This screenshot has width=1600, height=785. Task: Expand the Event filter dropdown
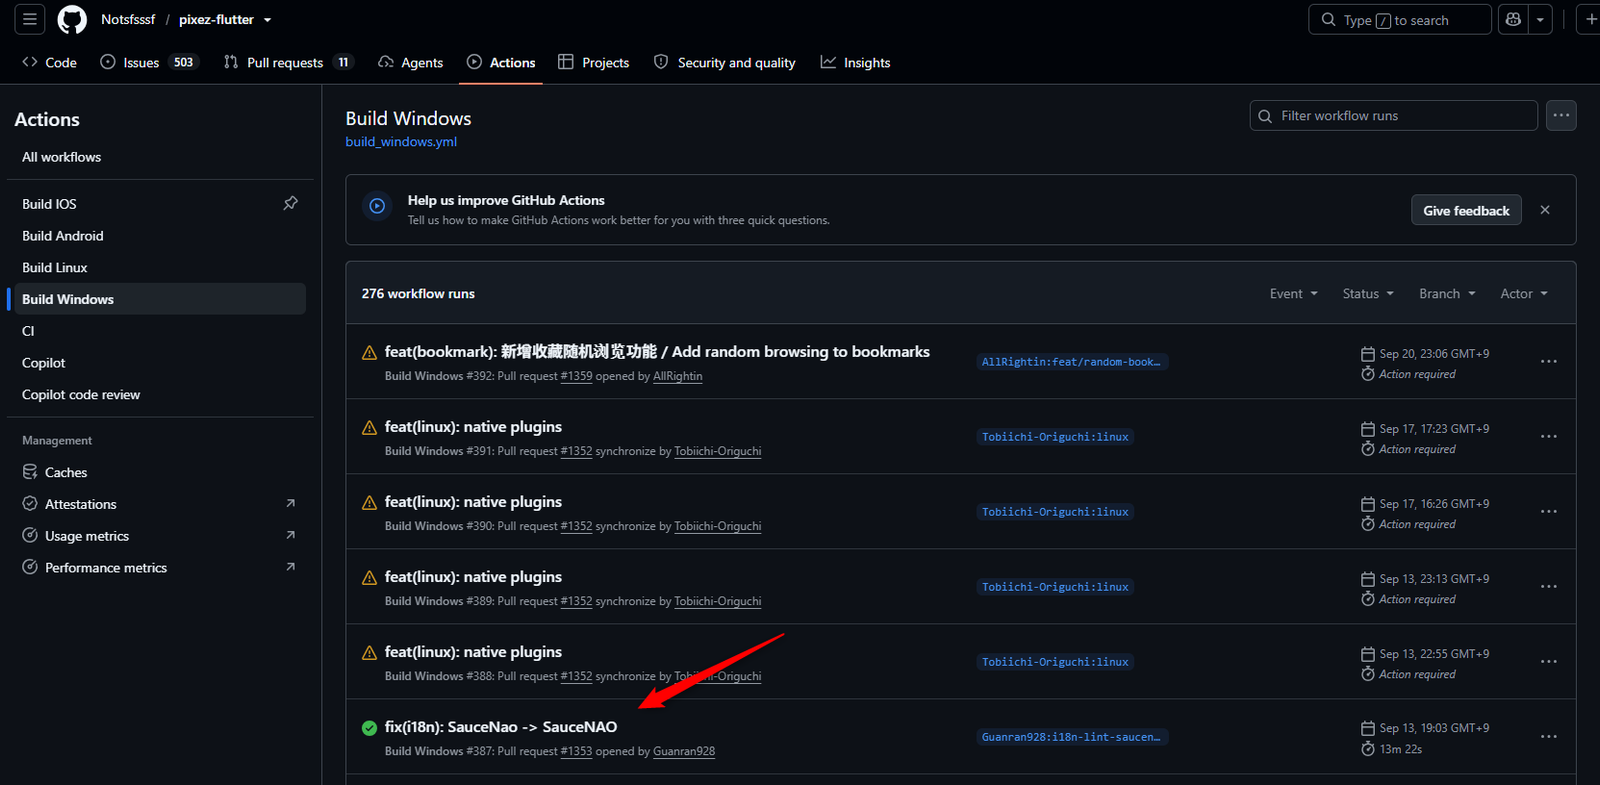pos(1294,293)
